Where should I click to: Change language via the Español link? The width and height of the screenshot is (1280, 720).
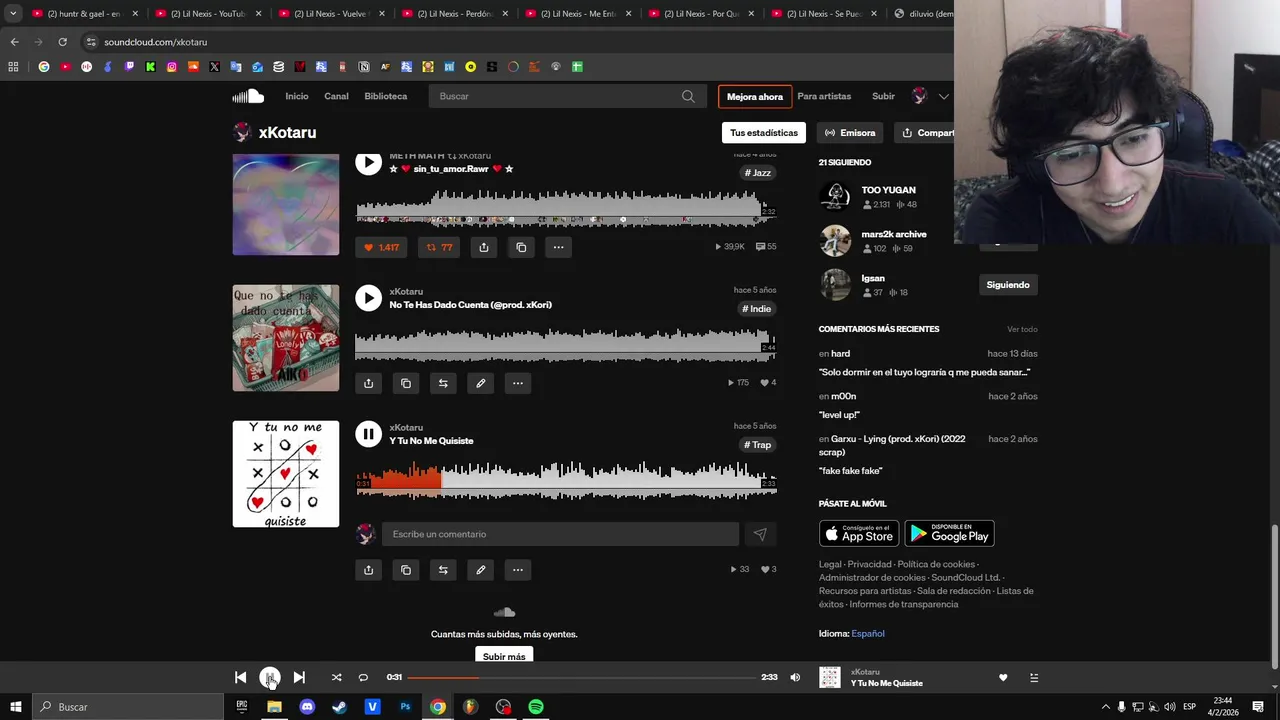click(868, 633)
